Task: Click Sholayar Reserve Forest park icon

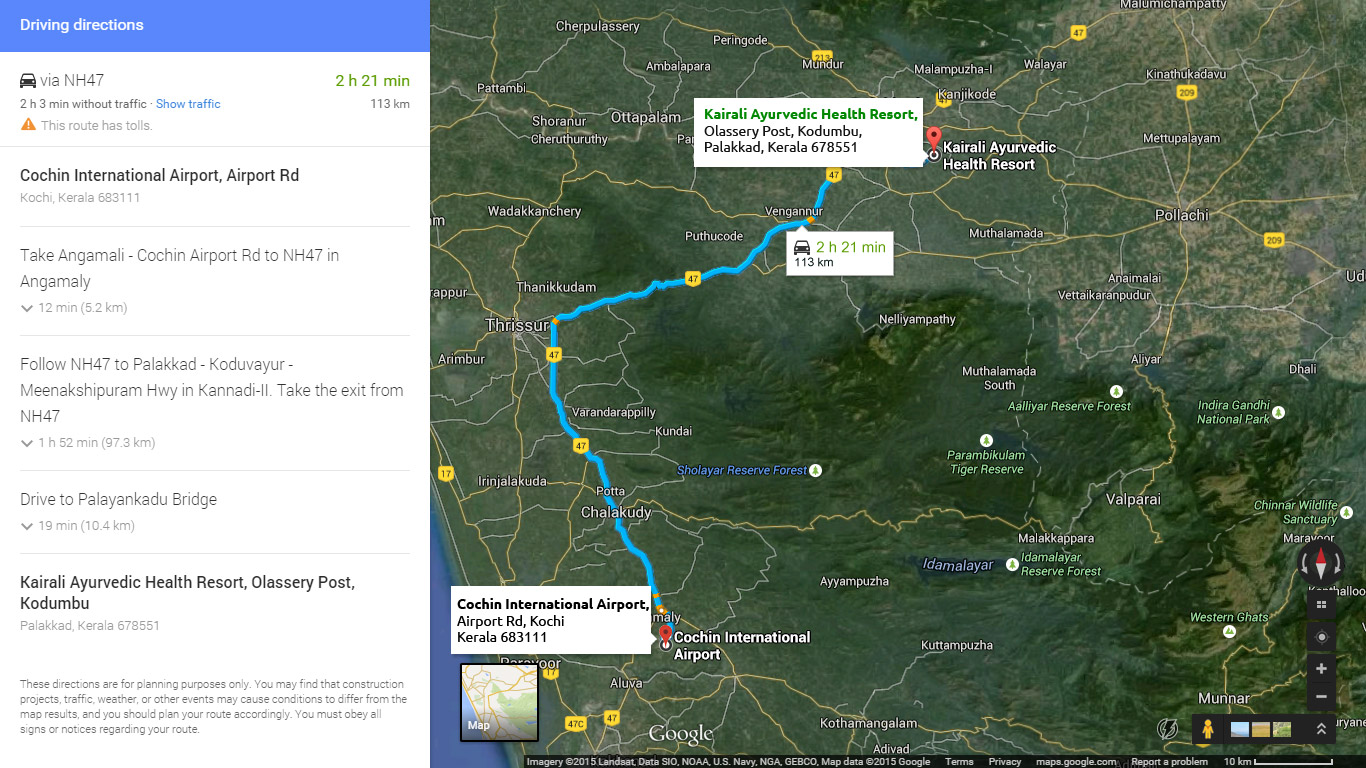Action: [816, 470]
